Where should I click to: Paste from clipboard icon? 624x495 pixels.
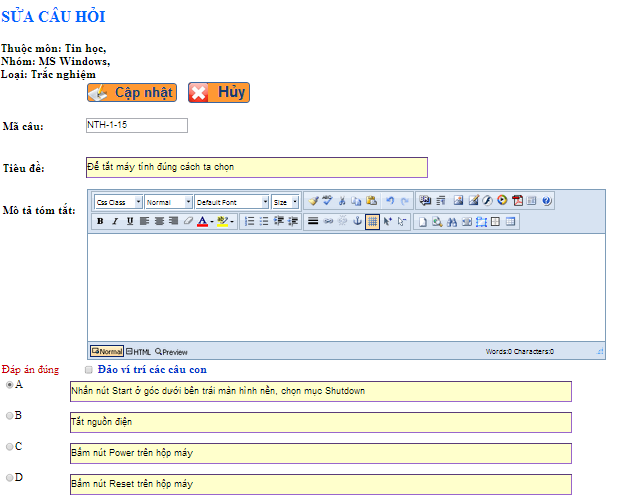(371, 201)
